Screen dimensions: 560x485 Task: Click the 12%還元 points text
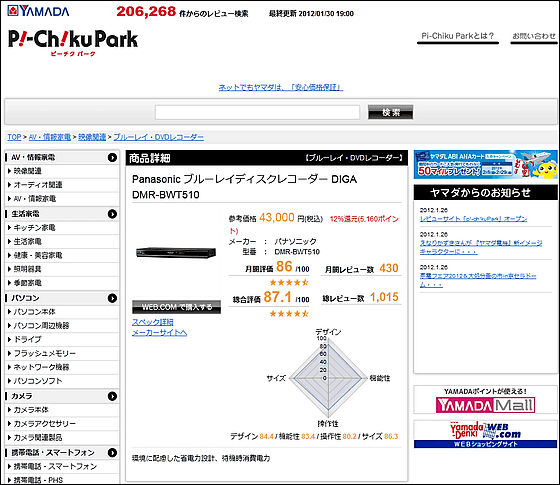(364, 219)
